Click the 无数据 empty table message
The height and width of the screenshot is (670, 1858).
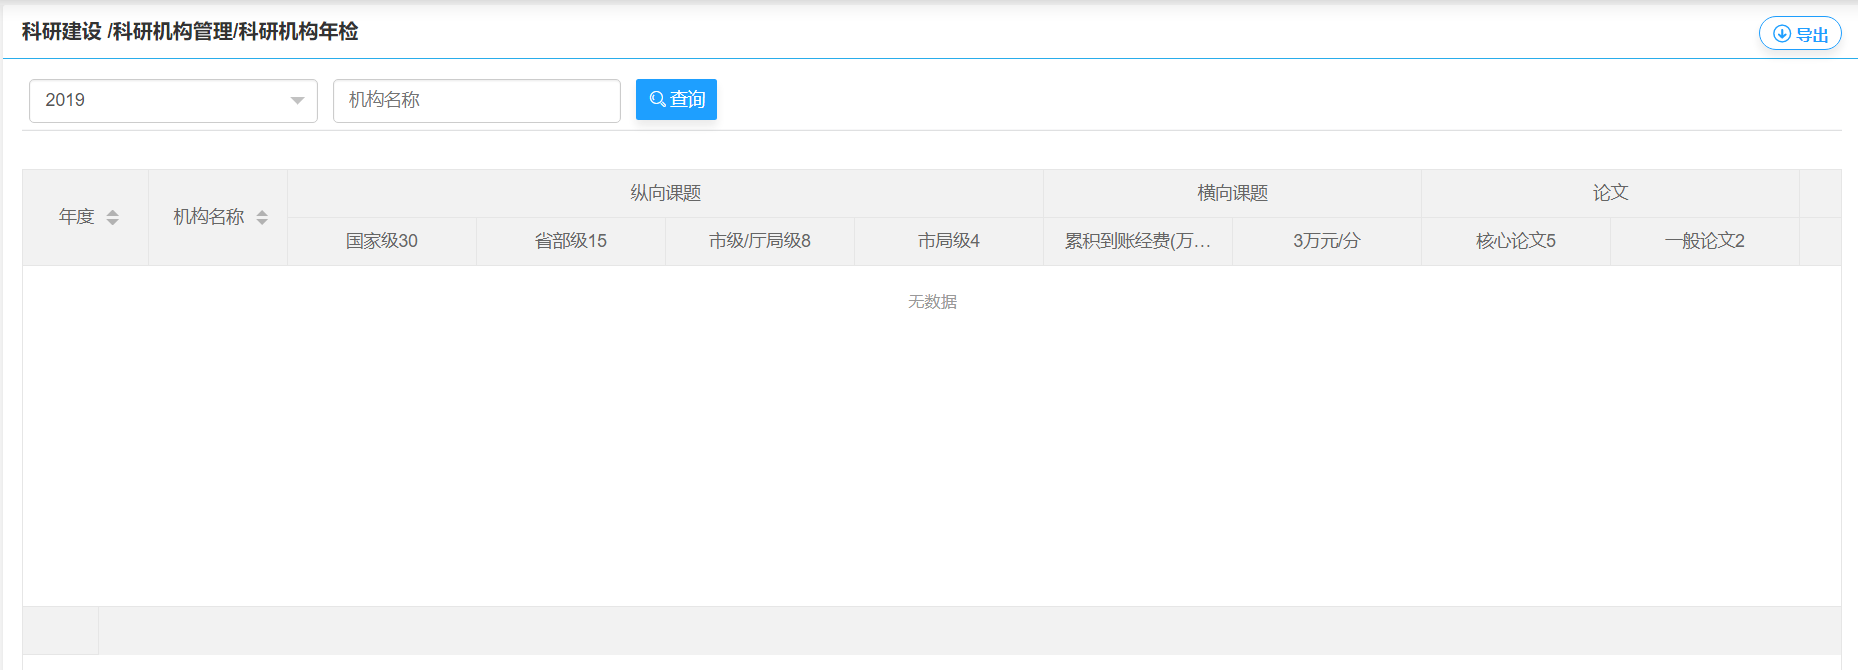932,302
